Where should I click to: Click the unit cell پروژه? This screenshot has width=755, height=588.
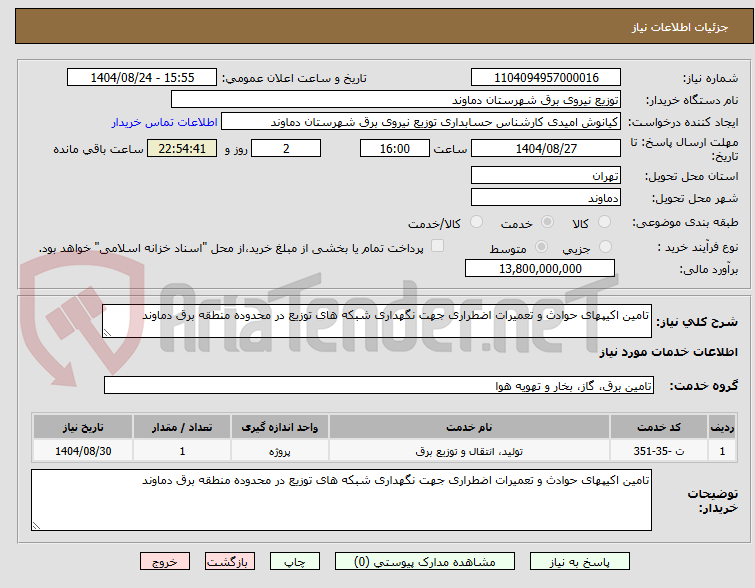click(280, 451)
